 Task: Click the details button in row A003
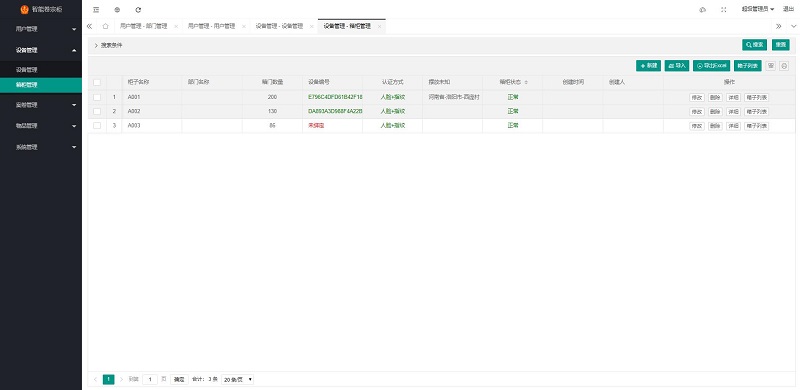(733, 126)
